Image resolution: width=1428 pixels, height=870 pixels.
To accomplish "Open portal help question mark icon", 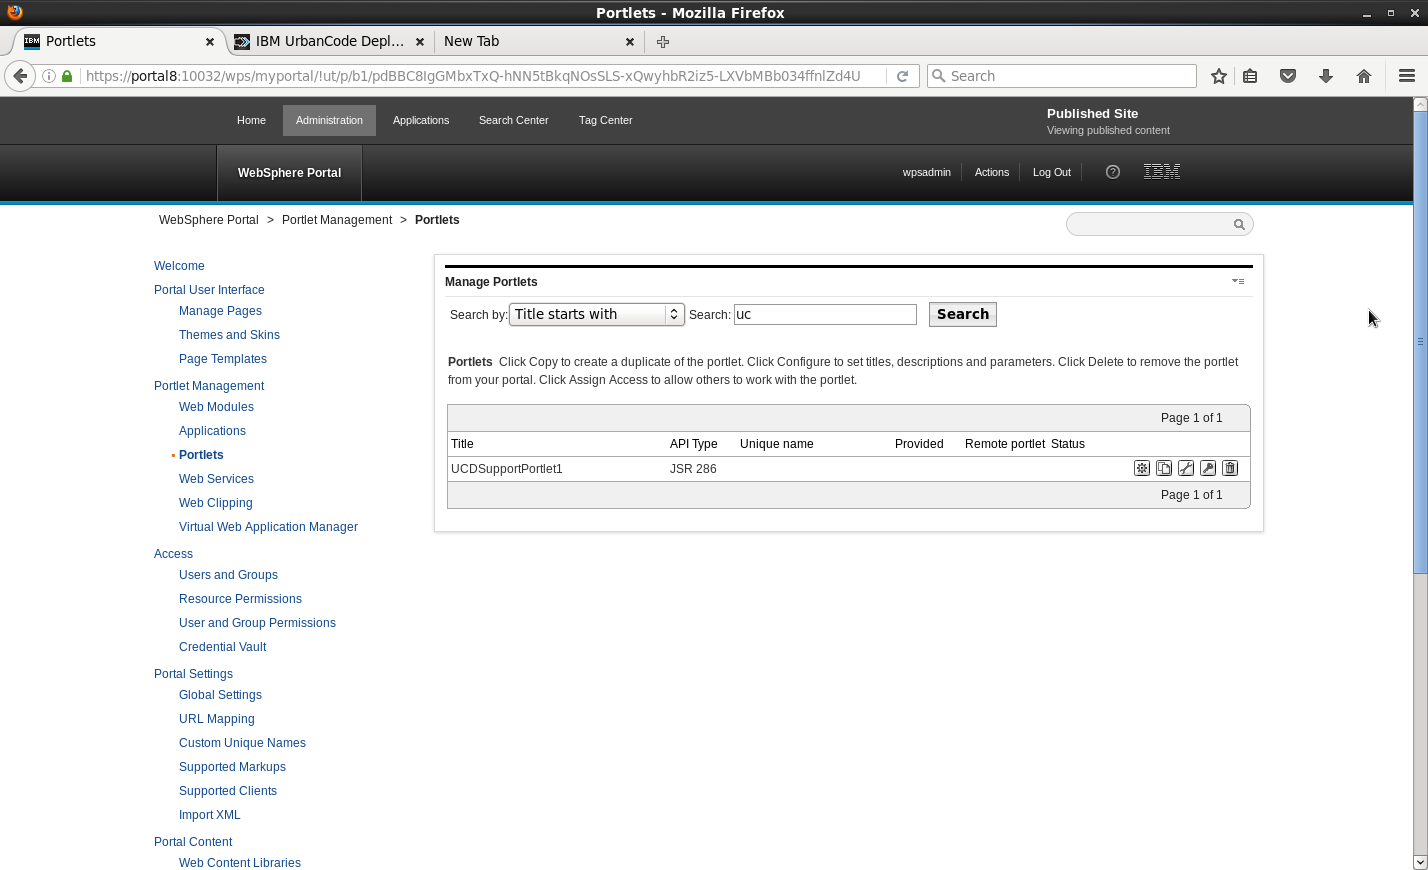I will (x=1112, y=172).
